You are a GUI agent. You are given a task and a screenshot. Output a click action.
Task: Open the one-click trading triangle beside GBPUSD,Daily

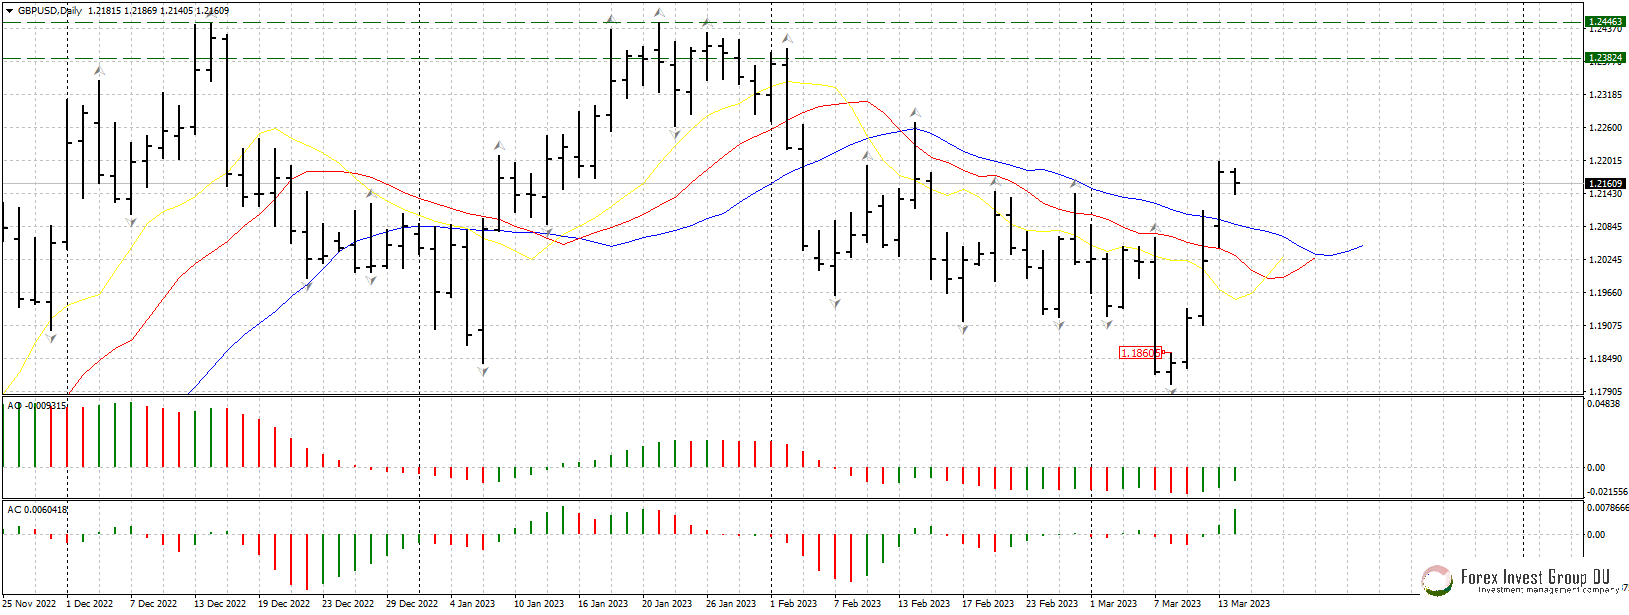click(10, 11)
